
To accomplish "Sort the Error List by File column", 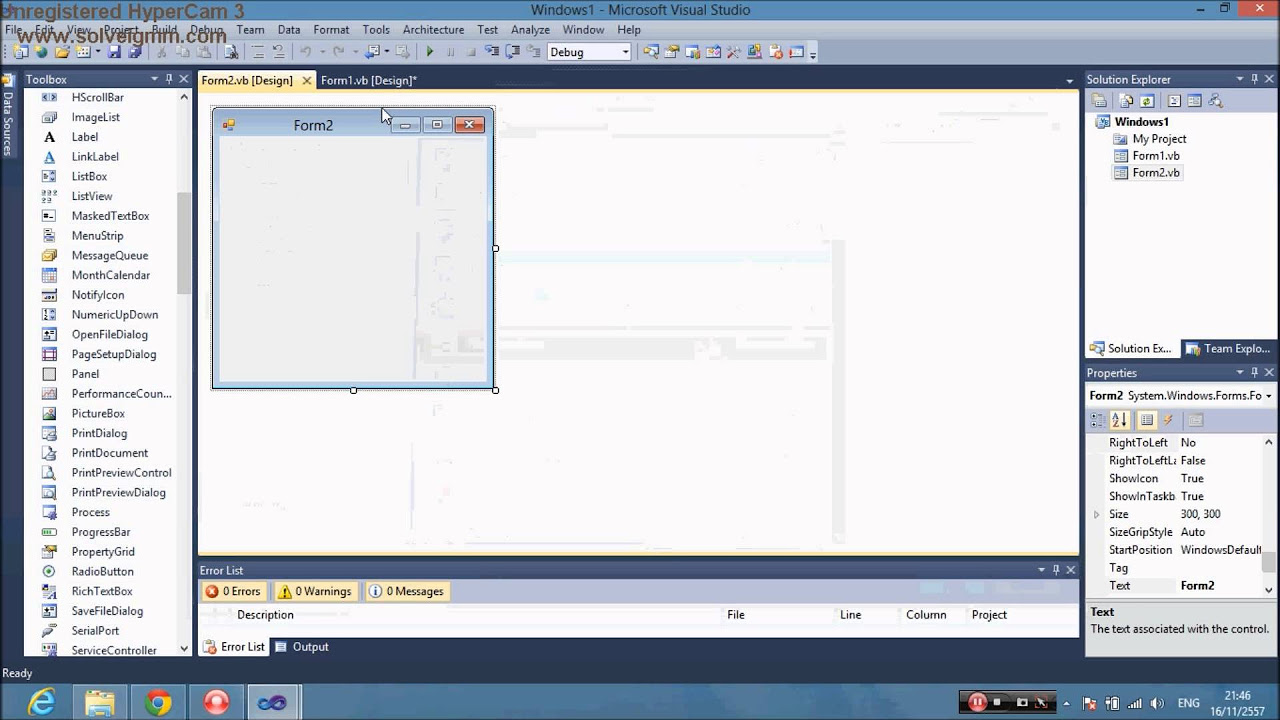I will (736, 615).
